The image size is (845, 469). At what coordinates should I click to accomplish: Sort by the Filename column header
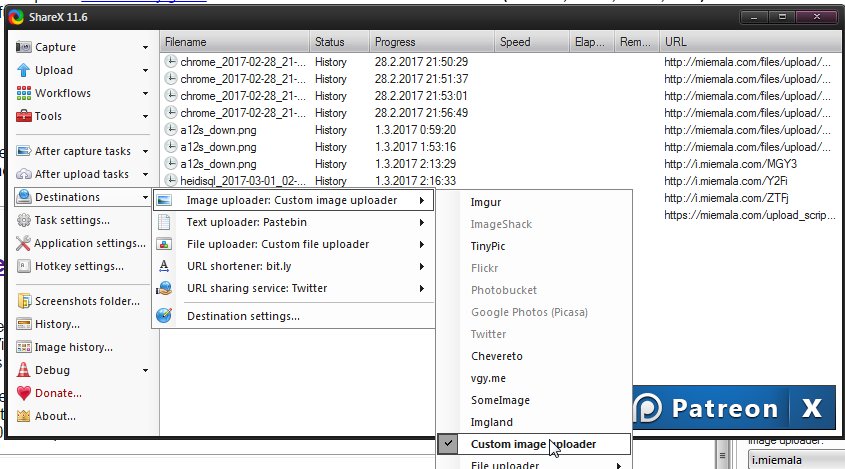click(234, 42)
